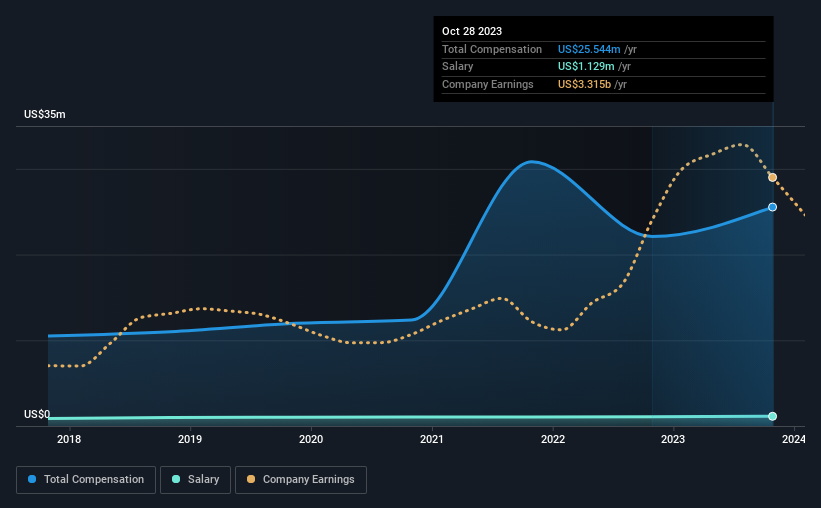The width and height of the screenshot is (821, 508).
Task: Click the Oct 28 2023 tooltip date
Action: pyautogui.click(x=472, y=31)
